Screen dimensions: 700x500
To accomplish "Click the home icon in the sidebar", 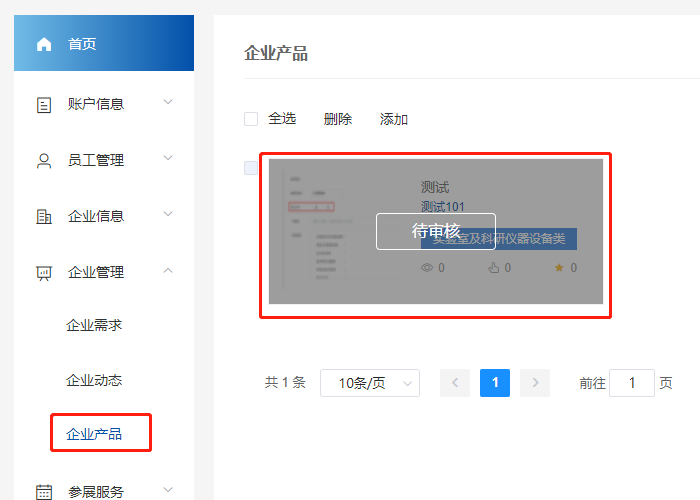I will coord(43,44).
